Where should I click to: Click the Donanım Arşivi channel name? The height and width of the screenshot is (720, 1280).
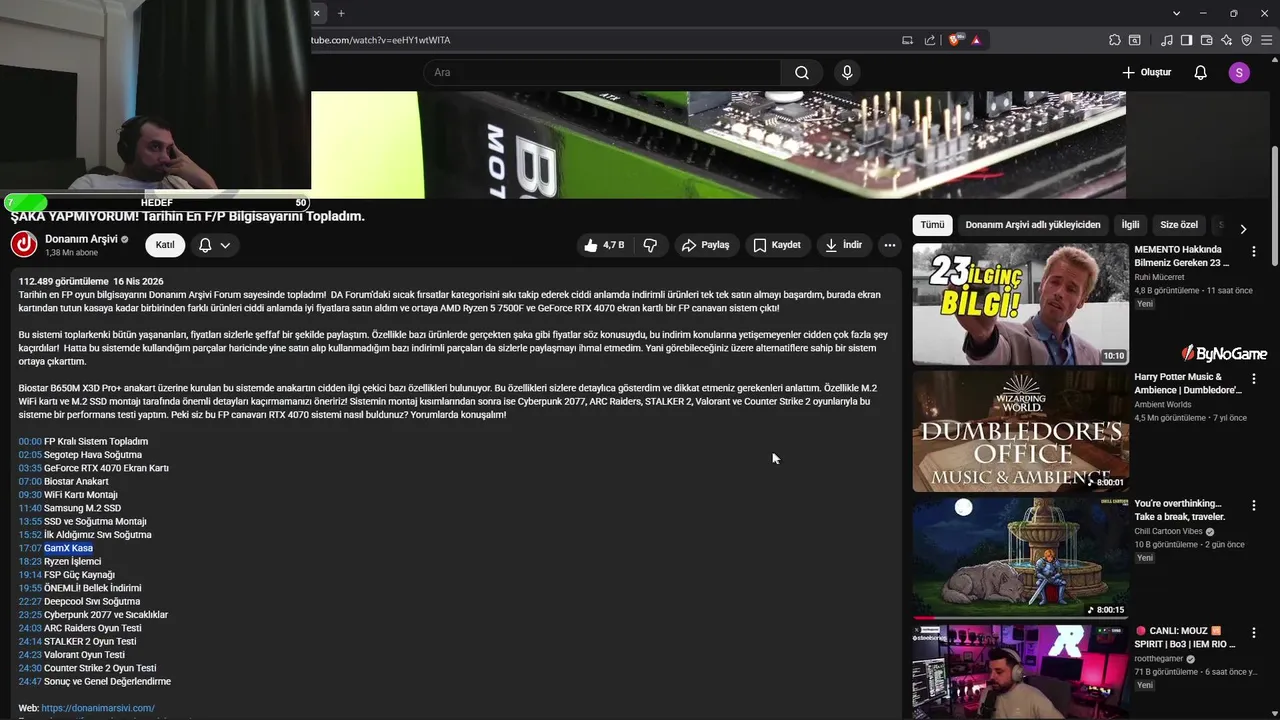click(81, 239)
